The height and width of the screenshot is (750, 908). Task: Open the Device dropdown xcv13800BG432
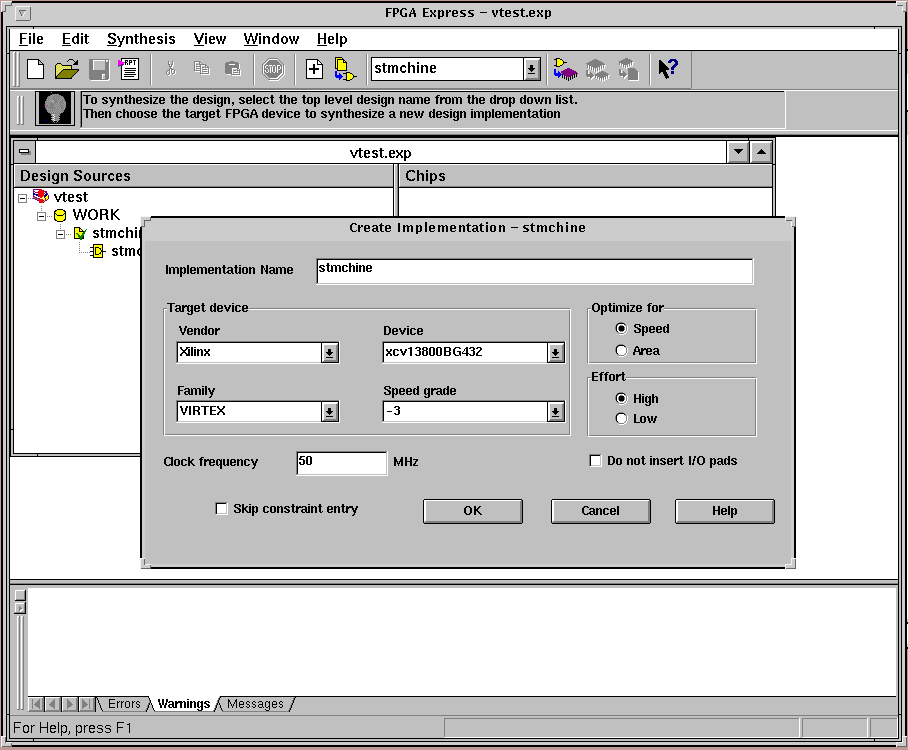click(x=555, y=352)
